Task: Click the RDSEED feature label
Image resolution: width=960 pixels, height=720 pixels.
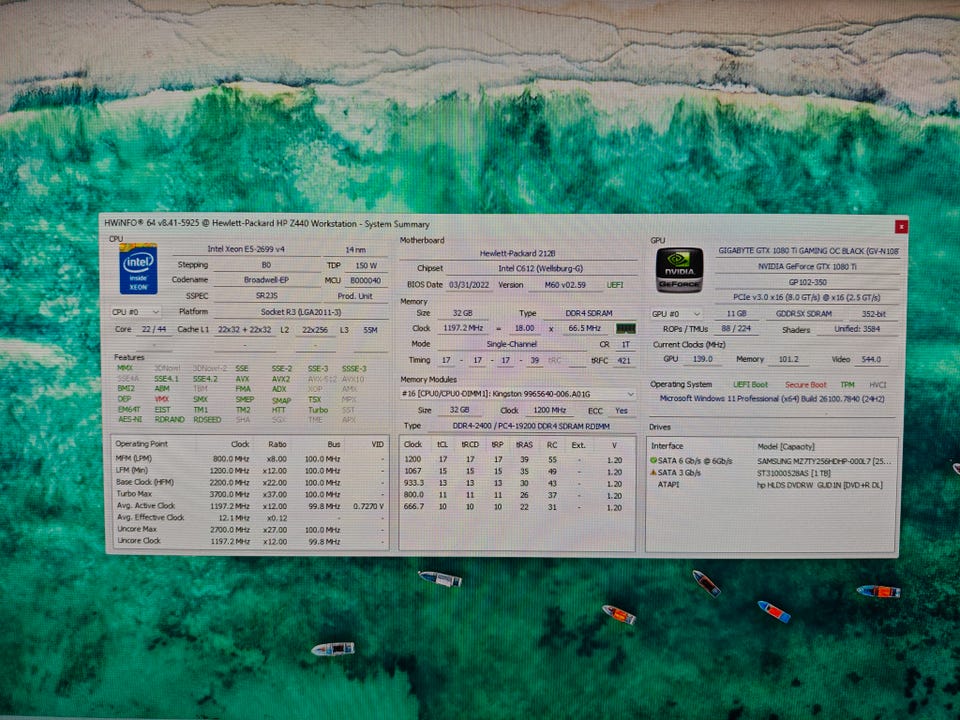Action: coord(207,419)
